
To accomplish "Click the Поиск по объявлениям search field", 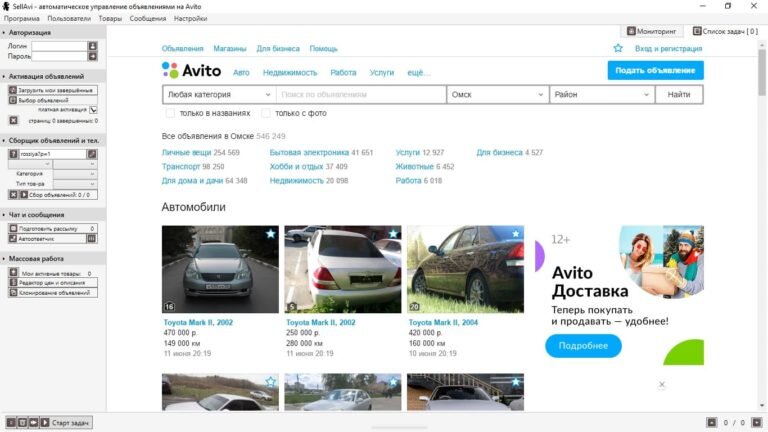I will tap(361, 95).
